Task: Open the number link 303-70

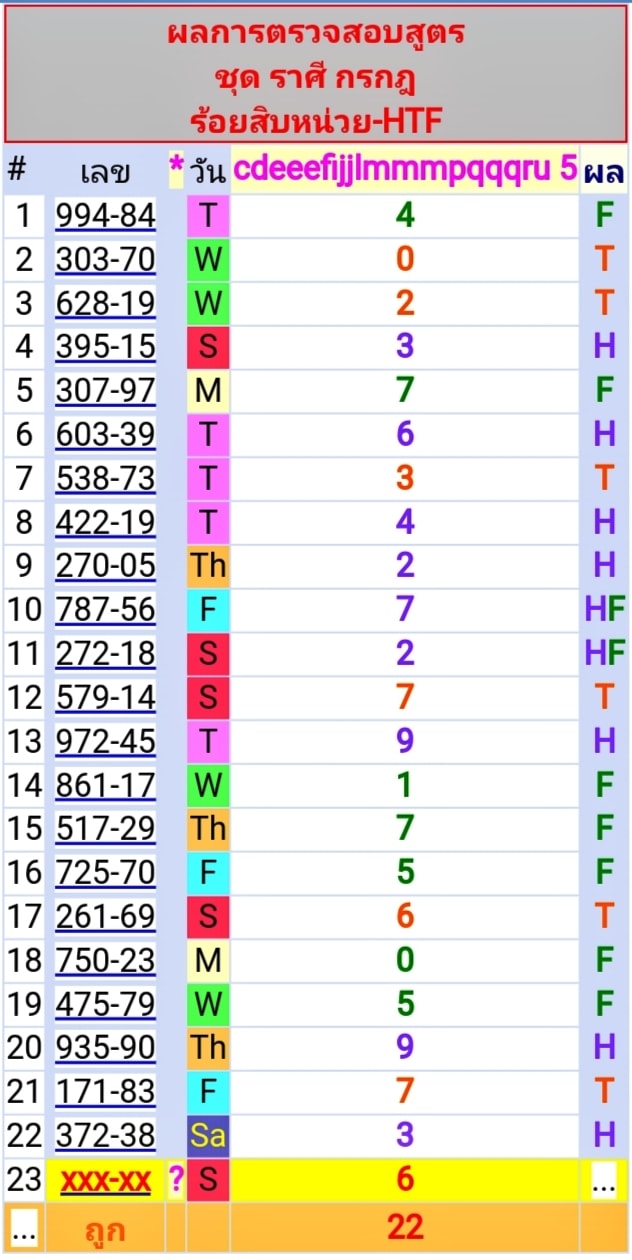Action: pos(105,260)
